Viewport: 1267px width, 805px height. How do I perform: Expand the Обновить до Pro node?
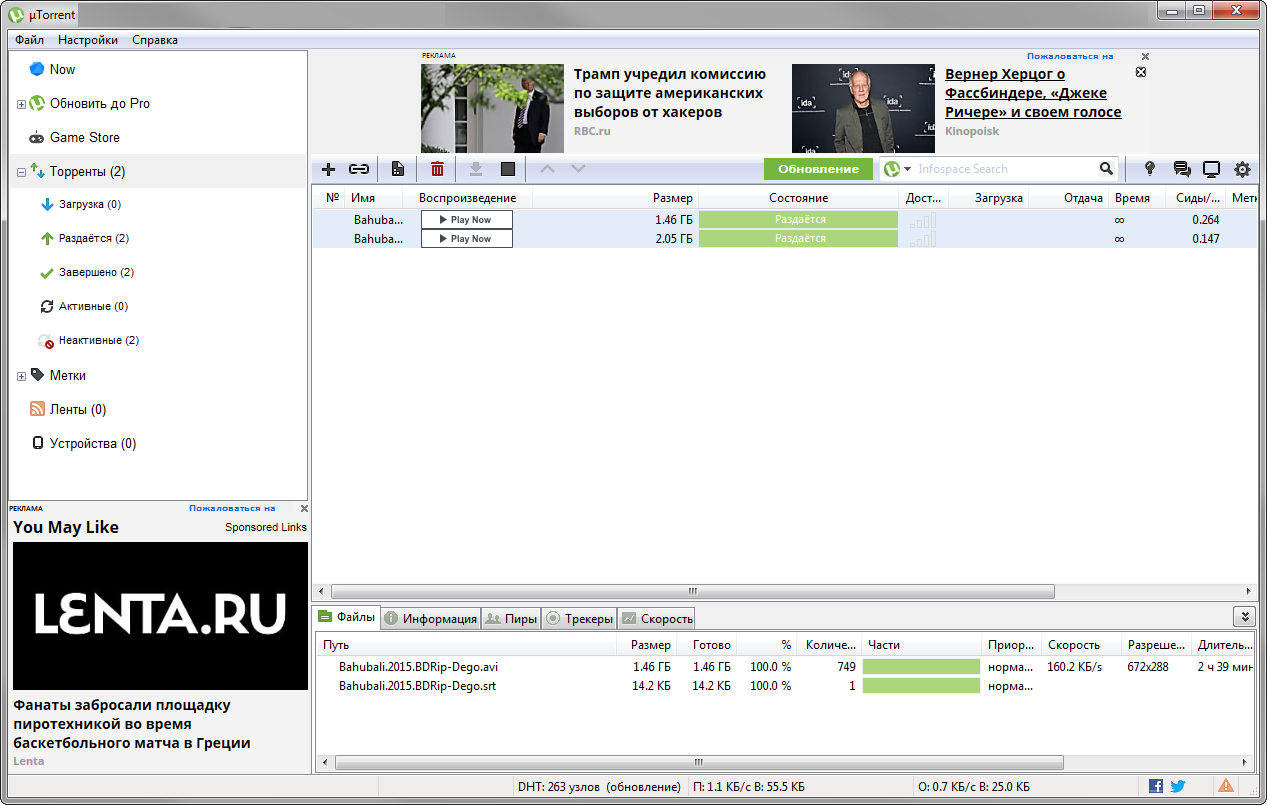pos(21,104)
